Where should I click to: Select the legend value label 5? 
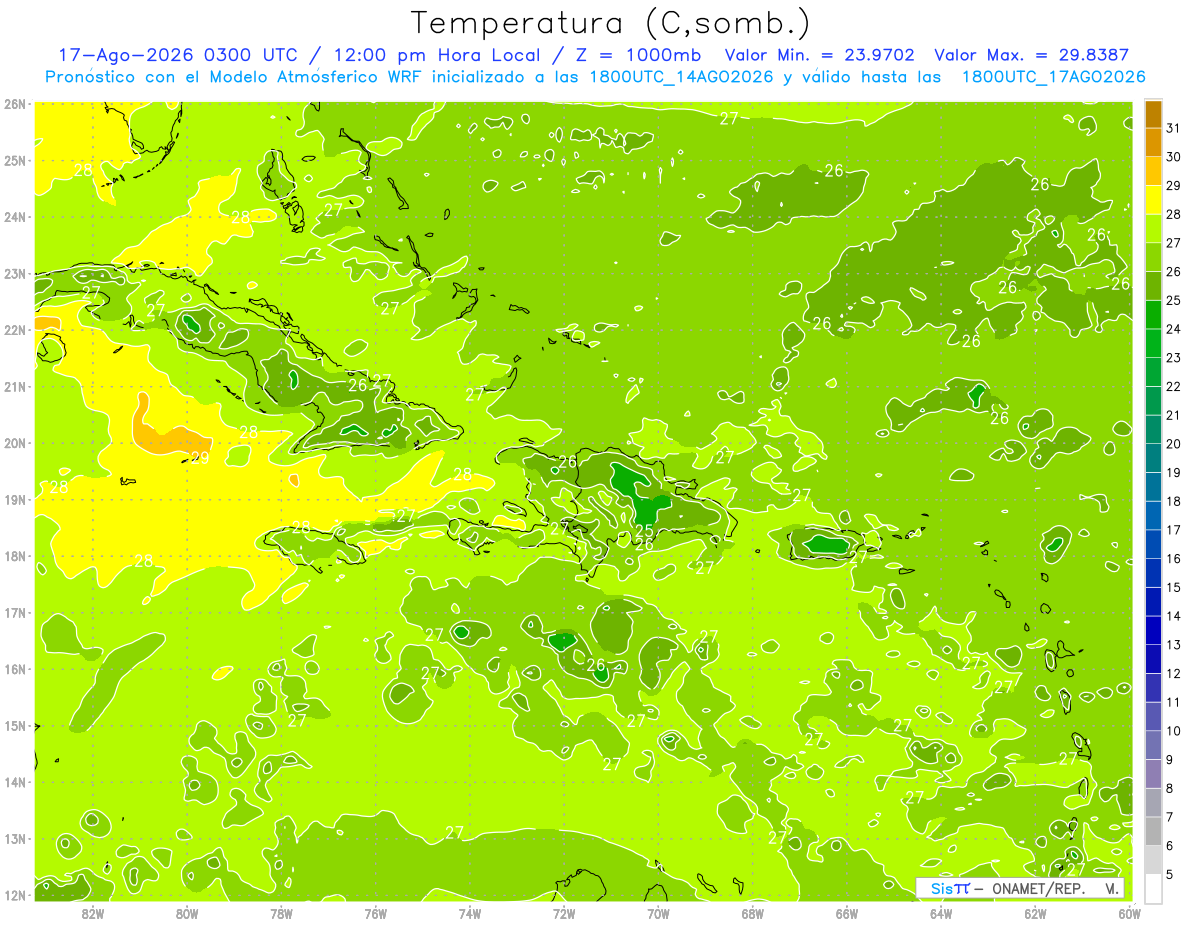[x=1170, y=875]
